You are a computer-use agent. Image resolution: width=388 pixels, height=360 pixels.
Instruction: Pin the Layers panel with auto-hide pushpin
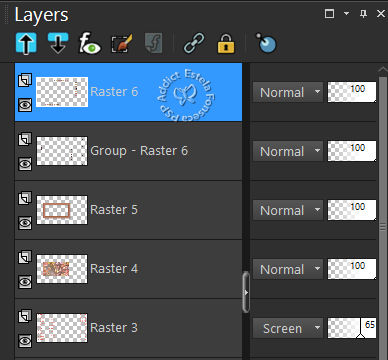pyautogui.click(x=364, y=14)
